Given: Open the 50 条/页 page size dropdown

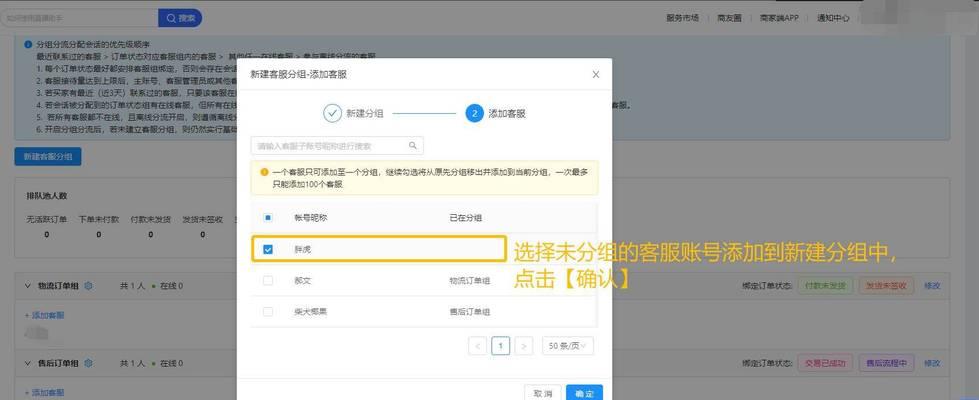Looking at the screenshot, I should (567, 346).
